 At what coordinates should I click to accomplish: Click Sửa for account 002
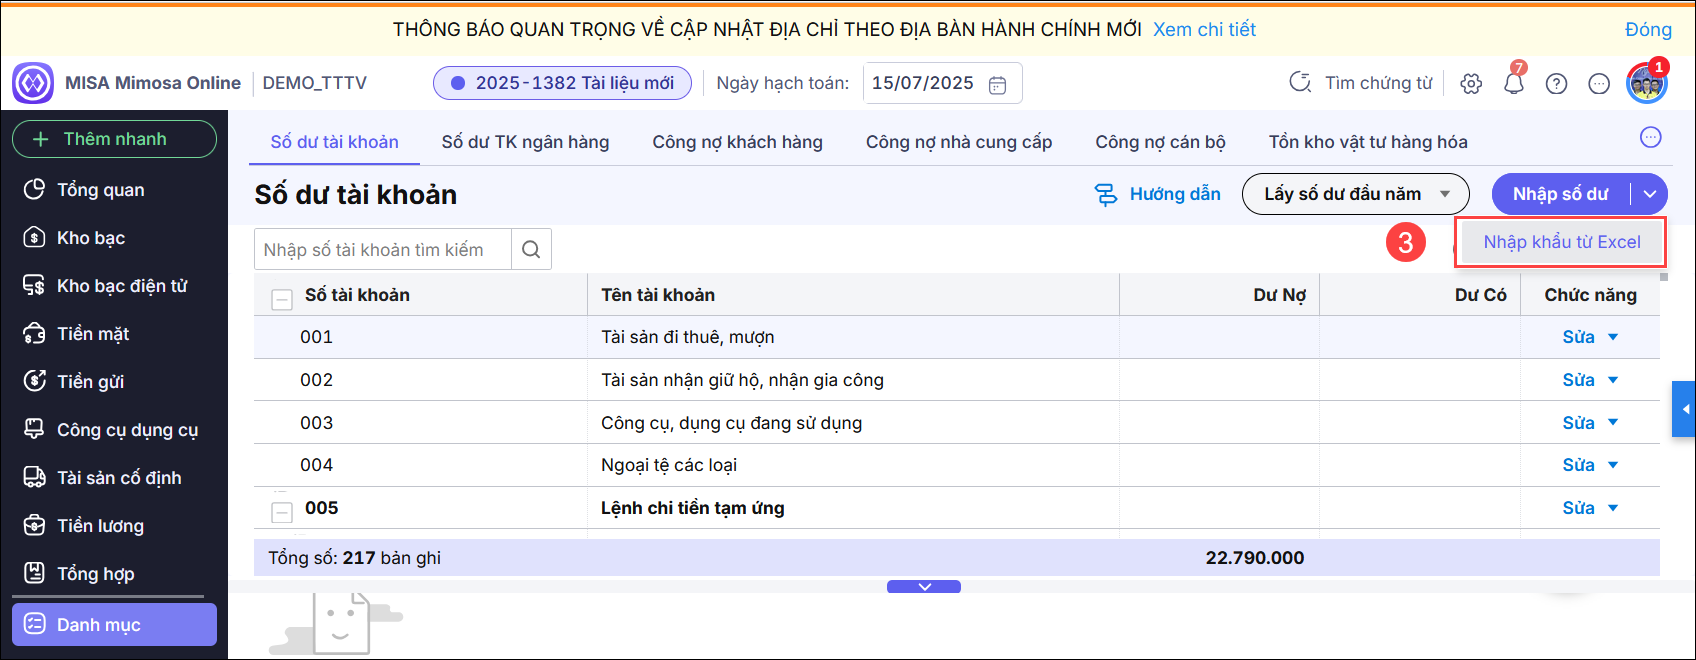click(x=1578, y=380)
